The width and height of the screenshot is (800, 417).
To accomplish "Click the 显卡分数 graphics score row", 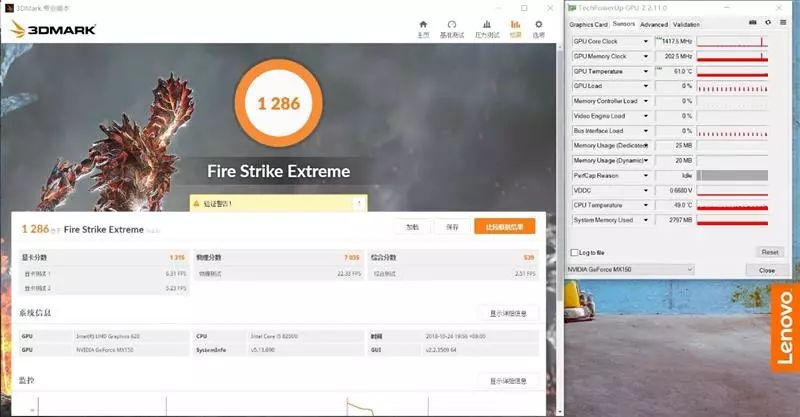I will (104, 257).
